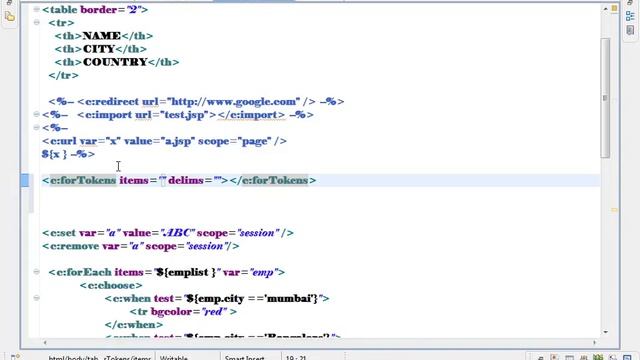
Task: Click the c:remove var="a" line
Action: tap(140, 246)
